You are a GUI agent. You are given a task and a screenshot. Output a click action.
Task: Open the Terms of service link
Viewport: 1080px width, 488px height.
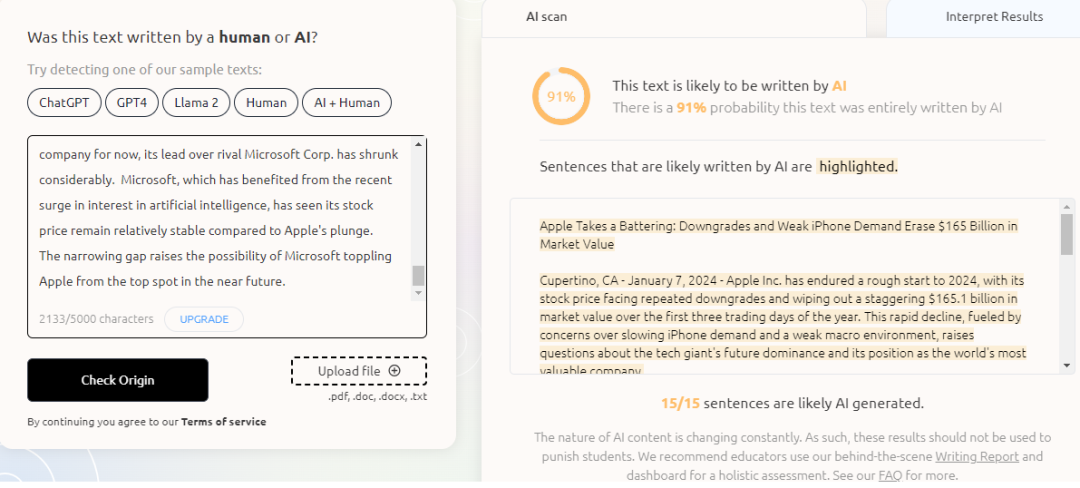[x=224, y=422]
